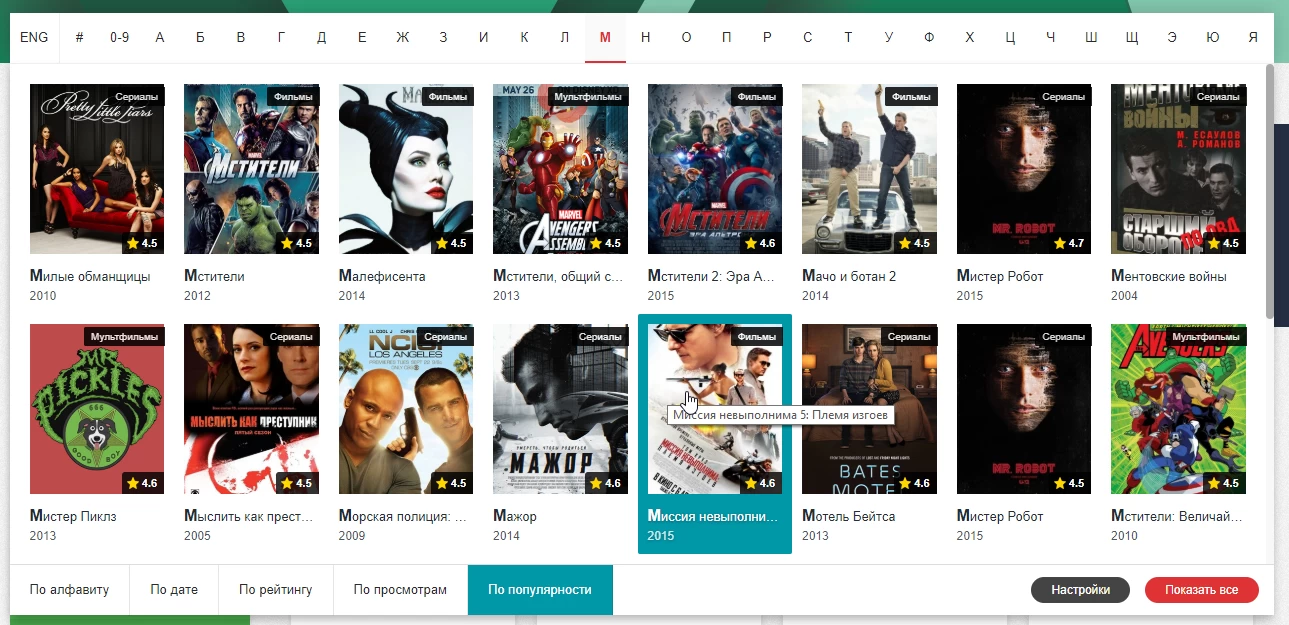Open the Мистер Робот poster rated 4.5
Viewport: 1289px width, 625px height.
click(x=1024, y=409)
